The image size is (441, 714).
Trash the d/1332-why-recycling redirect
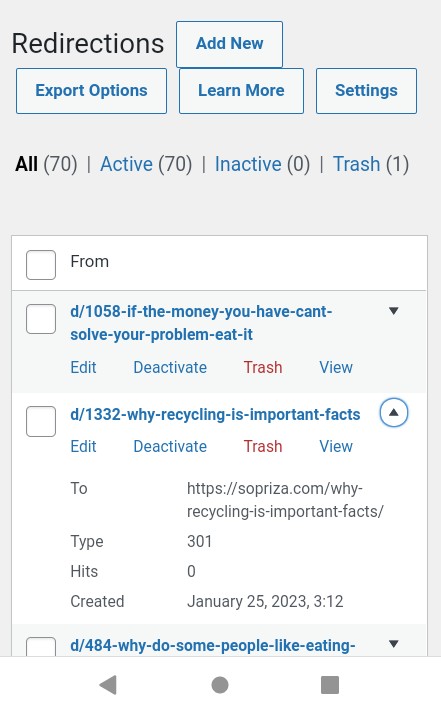[x=263, y=446]
